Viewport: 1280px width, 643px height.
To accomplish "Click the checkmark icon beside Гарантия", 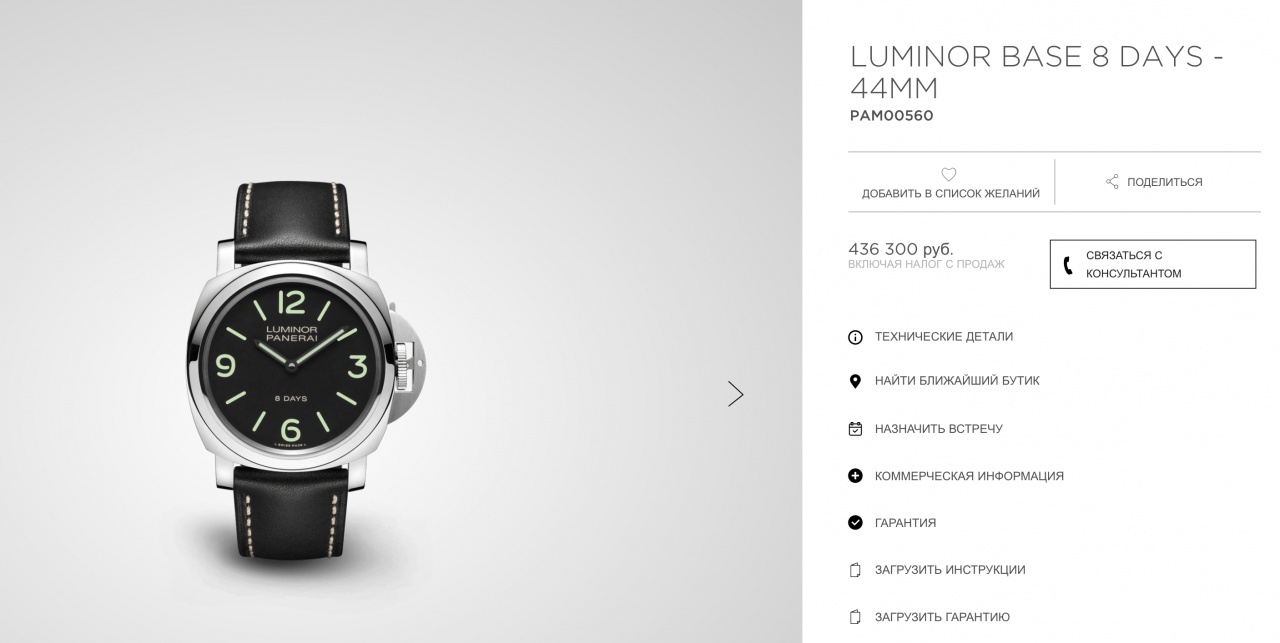I will (x=855, y=523).
